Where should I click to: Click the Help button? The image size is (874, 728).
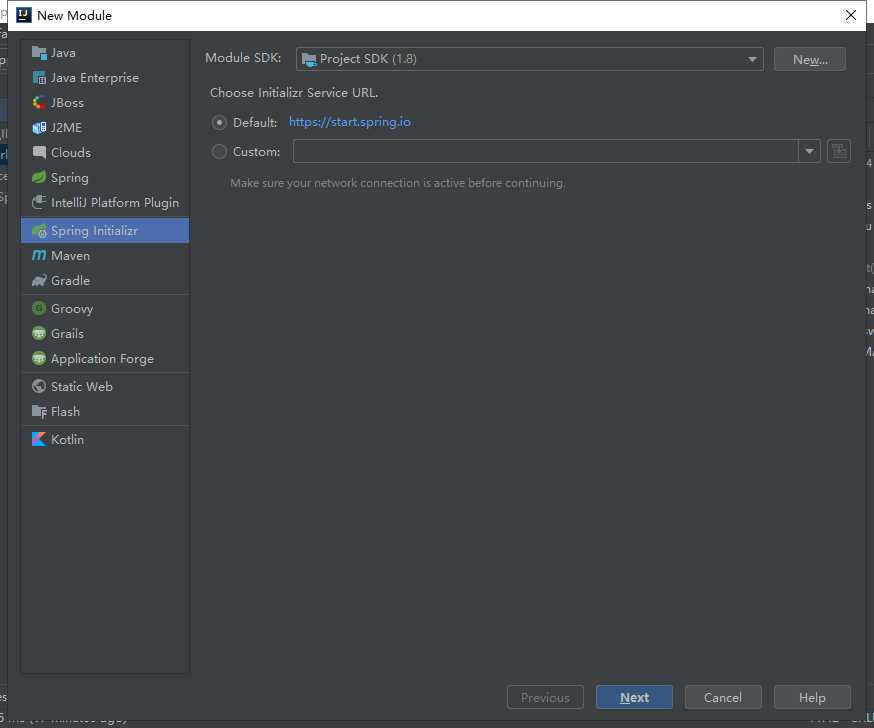[x=812, y=697]
